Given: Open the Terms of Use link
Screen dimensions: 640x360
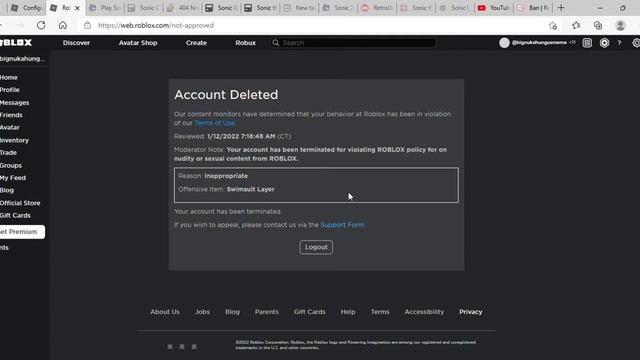Looking at the screenshot, I should click(215, 122).
